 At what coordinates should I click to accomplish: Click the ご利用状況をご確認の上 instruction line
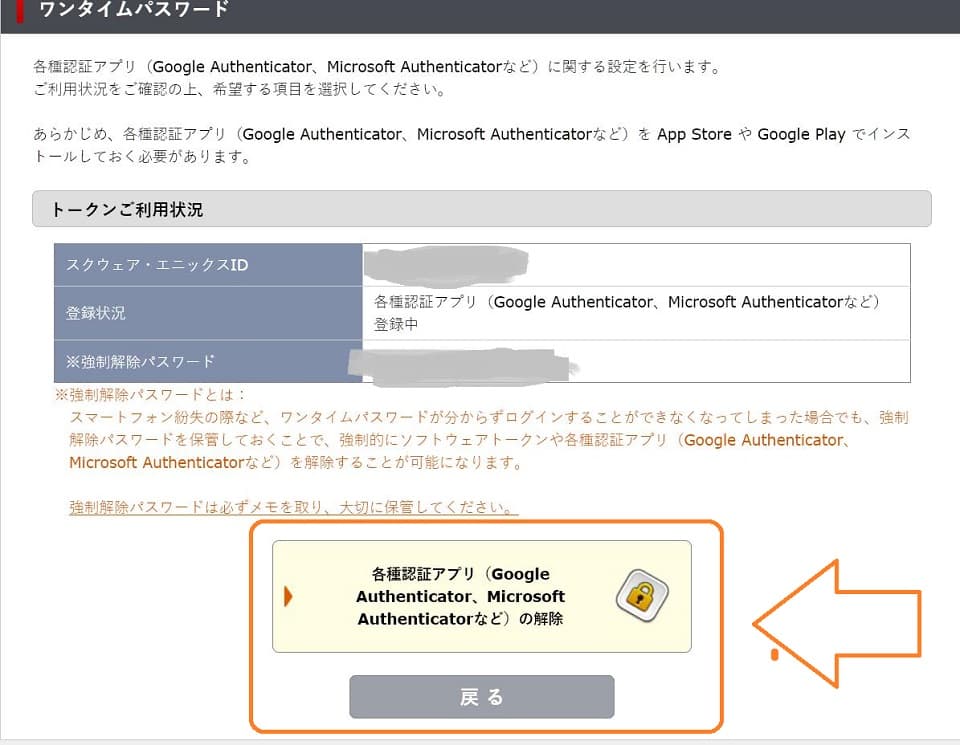coord(238,90)
